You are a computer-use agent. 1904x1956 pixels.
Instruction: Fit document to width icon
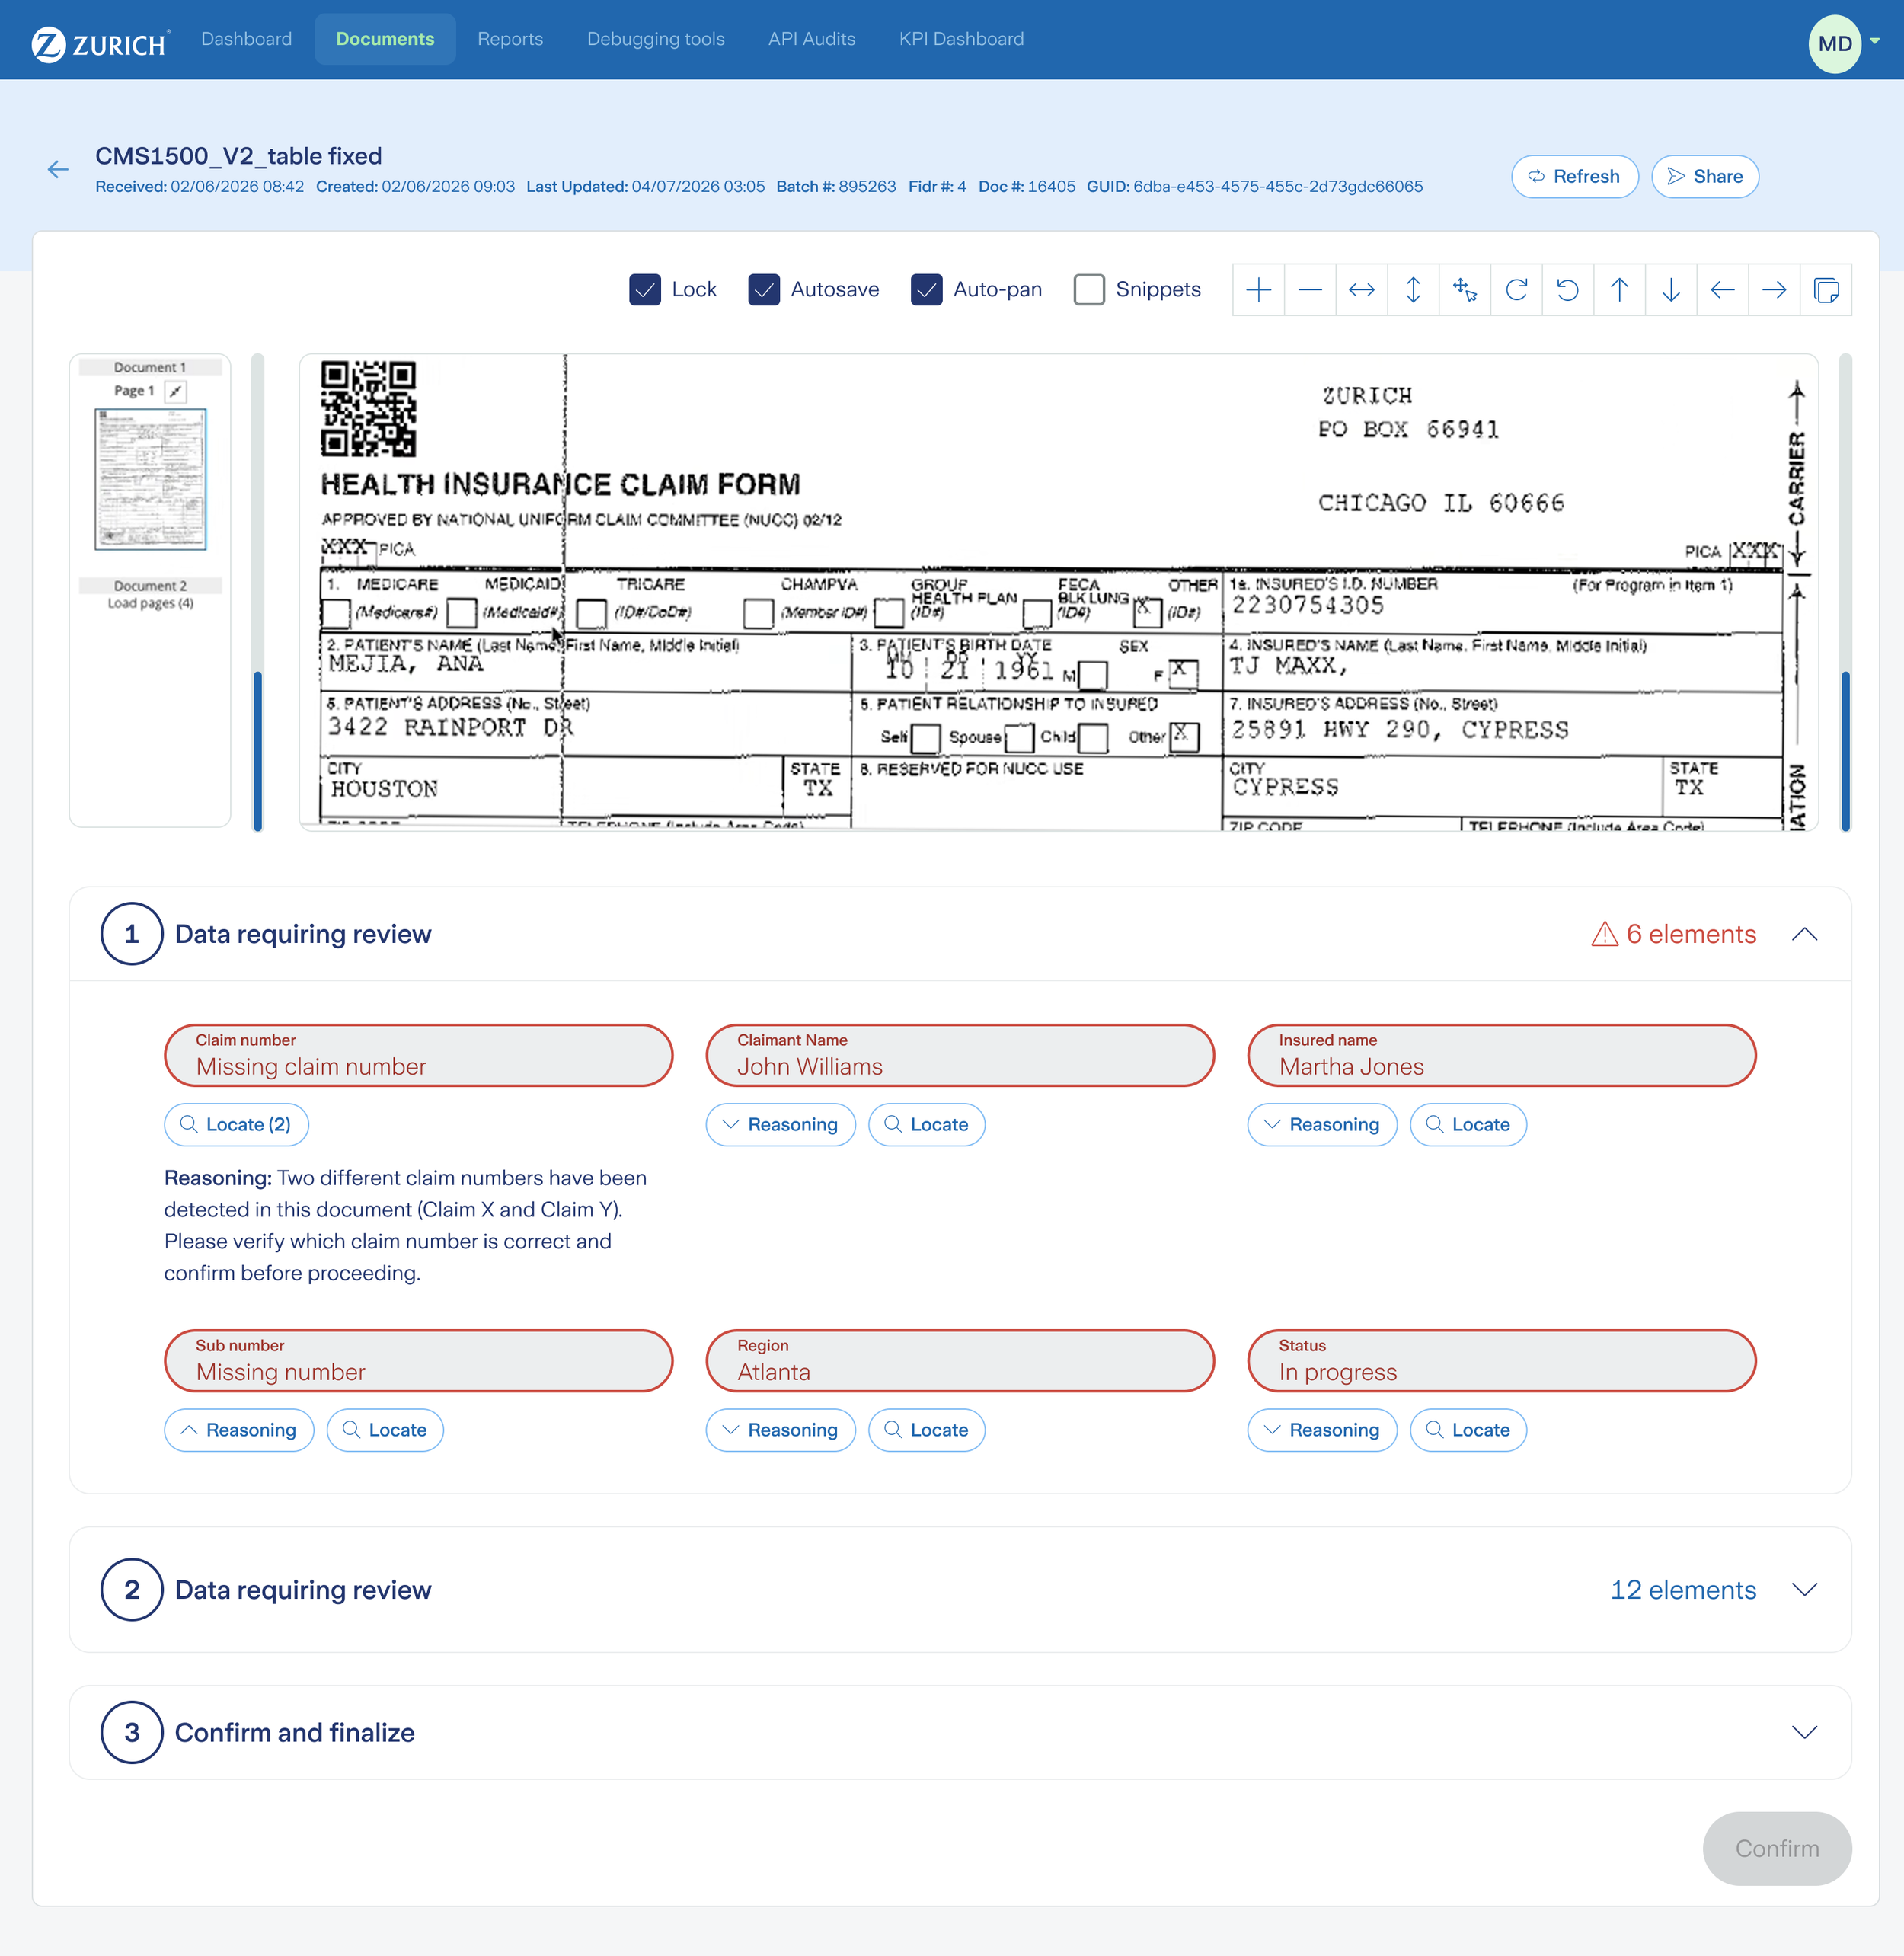[x=1362, y=290]
